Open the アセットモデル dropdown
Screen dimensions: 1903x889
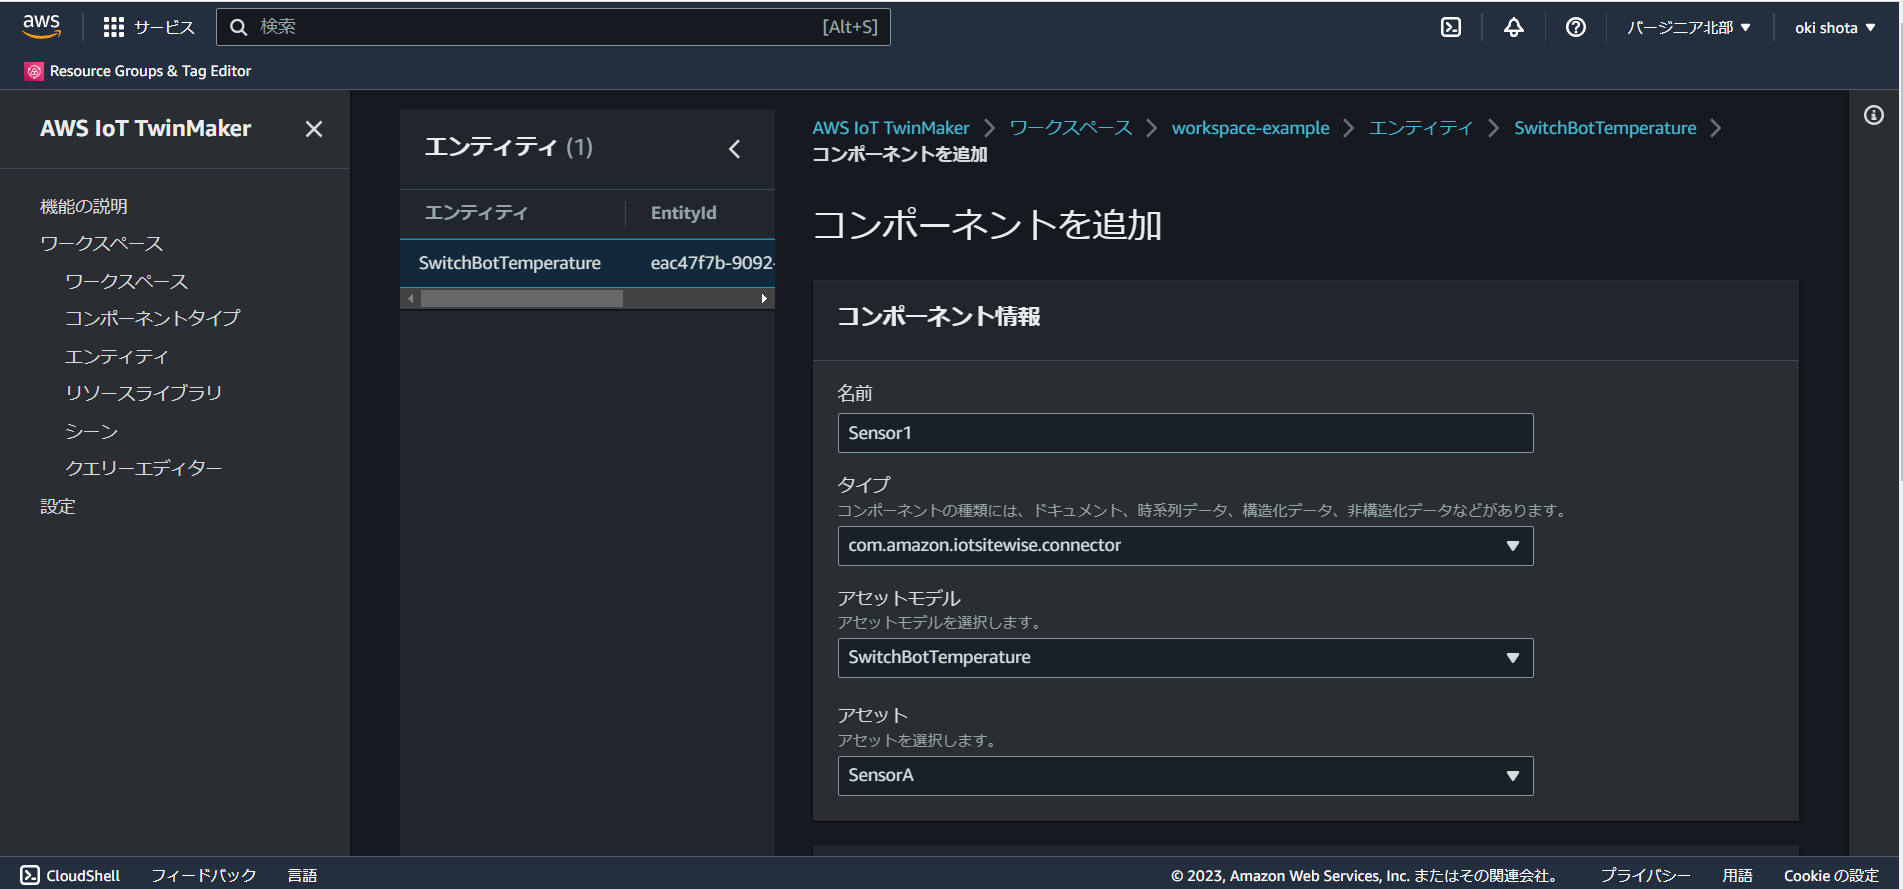pos(1185,658)
